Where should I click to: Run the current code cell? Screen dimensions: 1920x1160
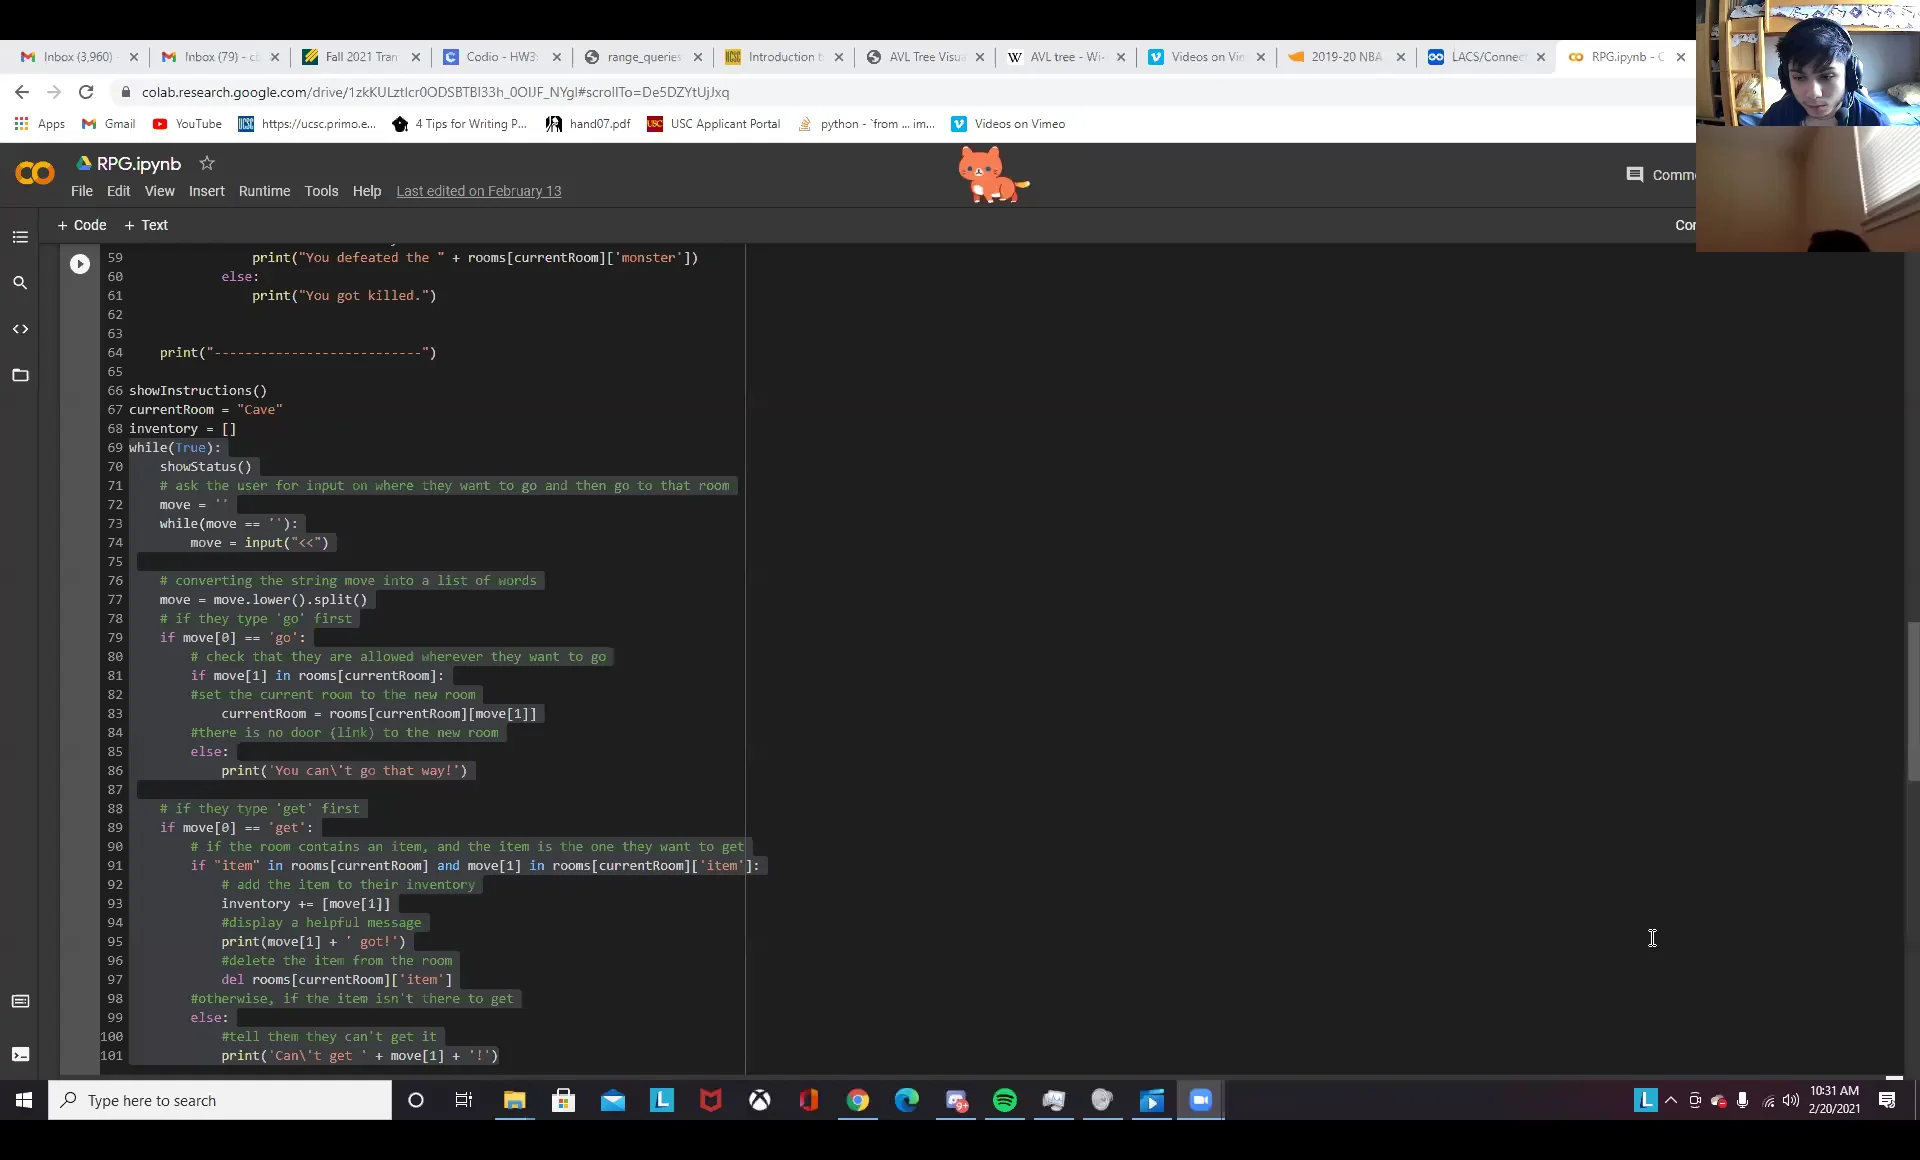pyautogui.click(x=80, y=263)
